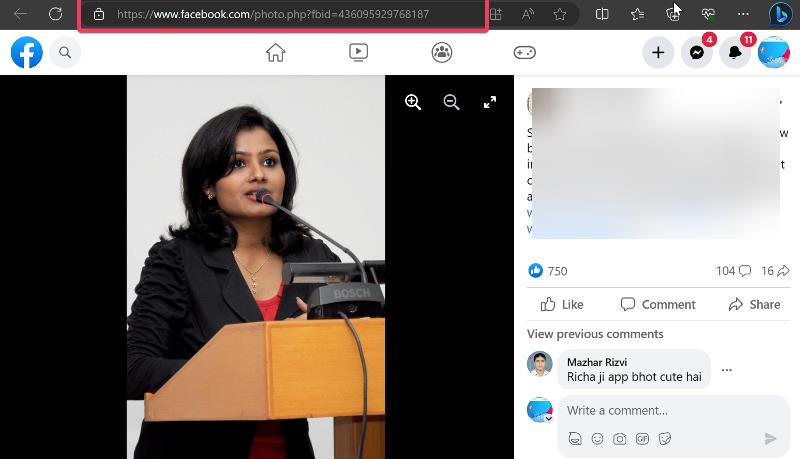Click the Write a comment field
This screenshot has height=459, width=800.
point(673,411)
